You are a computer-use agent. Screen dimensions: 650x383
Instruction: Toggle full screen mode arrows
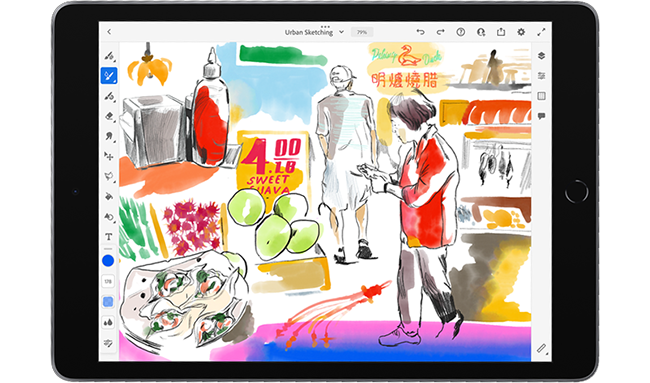[541, 32]
